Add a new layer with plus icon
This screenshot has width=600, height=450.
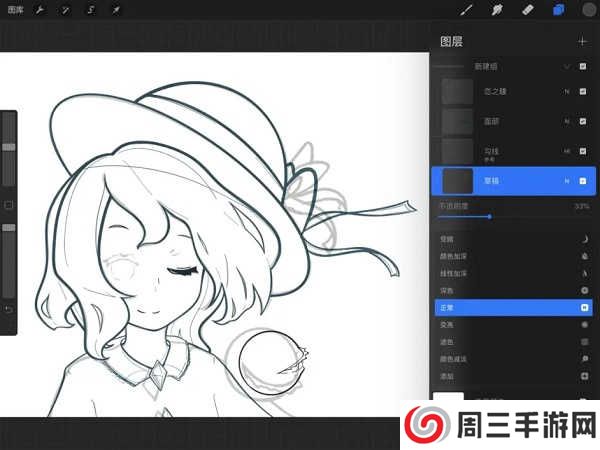[x=582, y=41]
